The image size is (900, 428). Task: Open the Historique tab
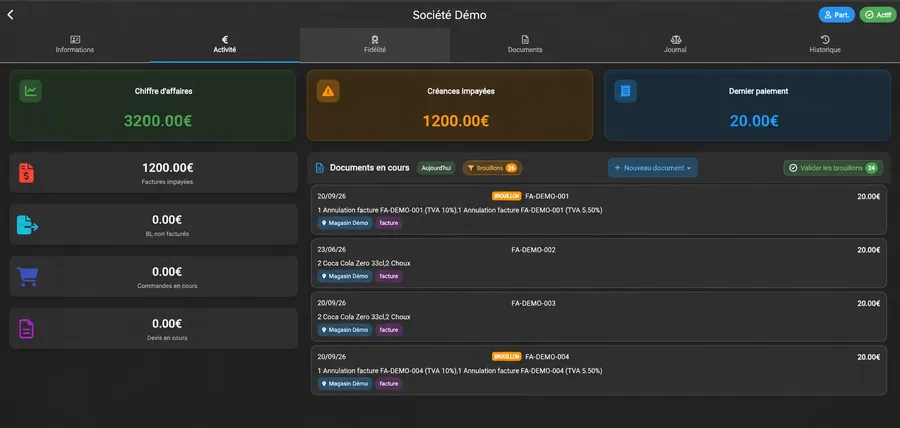(825, 45)
